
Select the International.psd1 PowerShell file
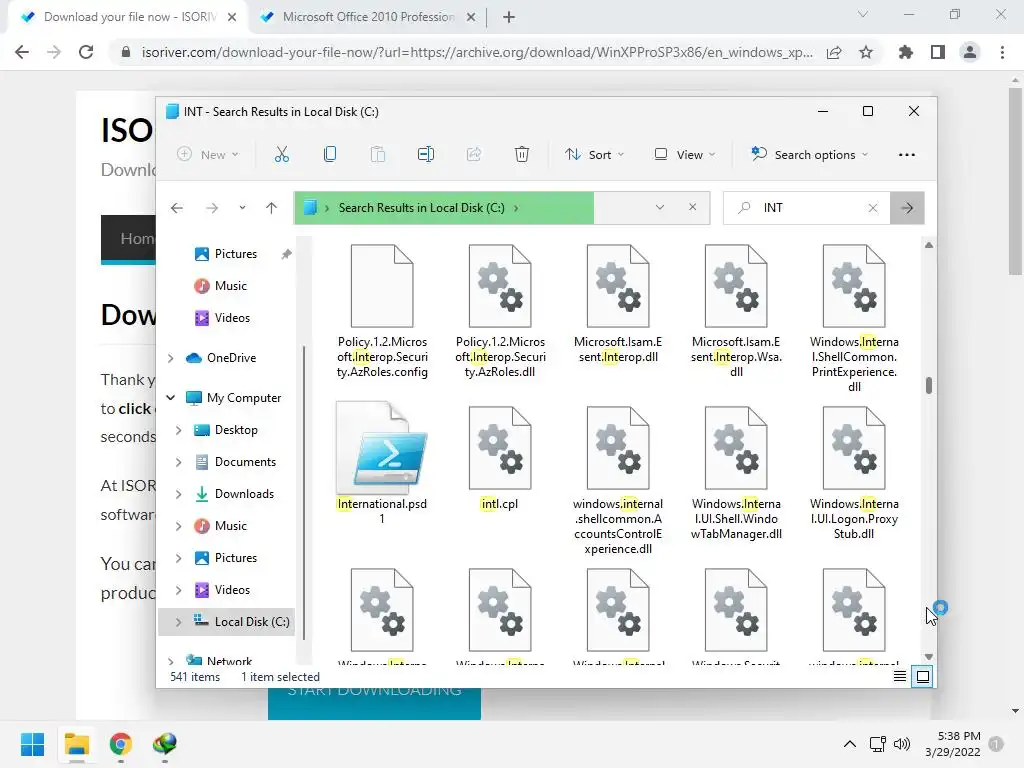point(382,464)
